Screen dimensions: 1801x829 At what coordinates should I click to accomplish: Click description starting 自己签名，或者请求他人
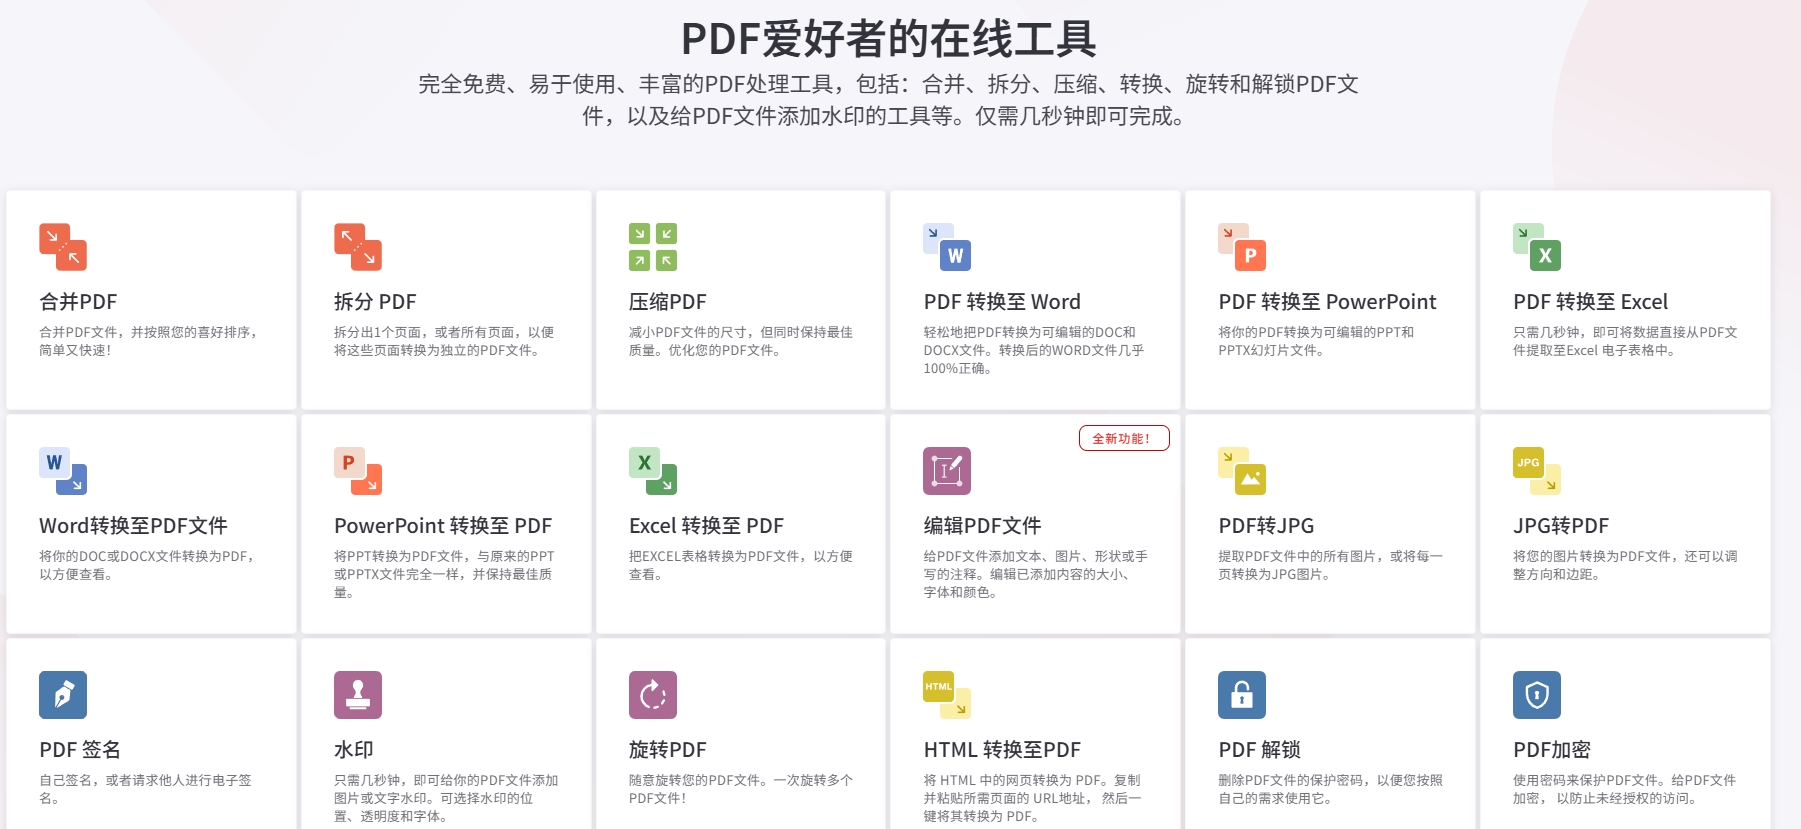click(145, 789)
